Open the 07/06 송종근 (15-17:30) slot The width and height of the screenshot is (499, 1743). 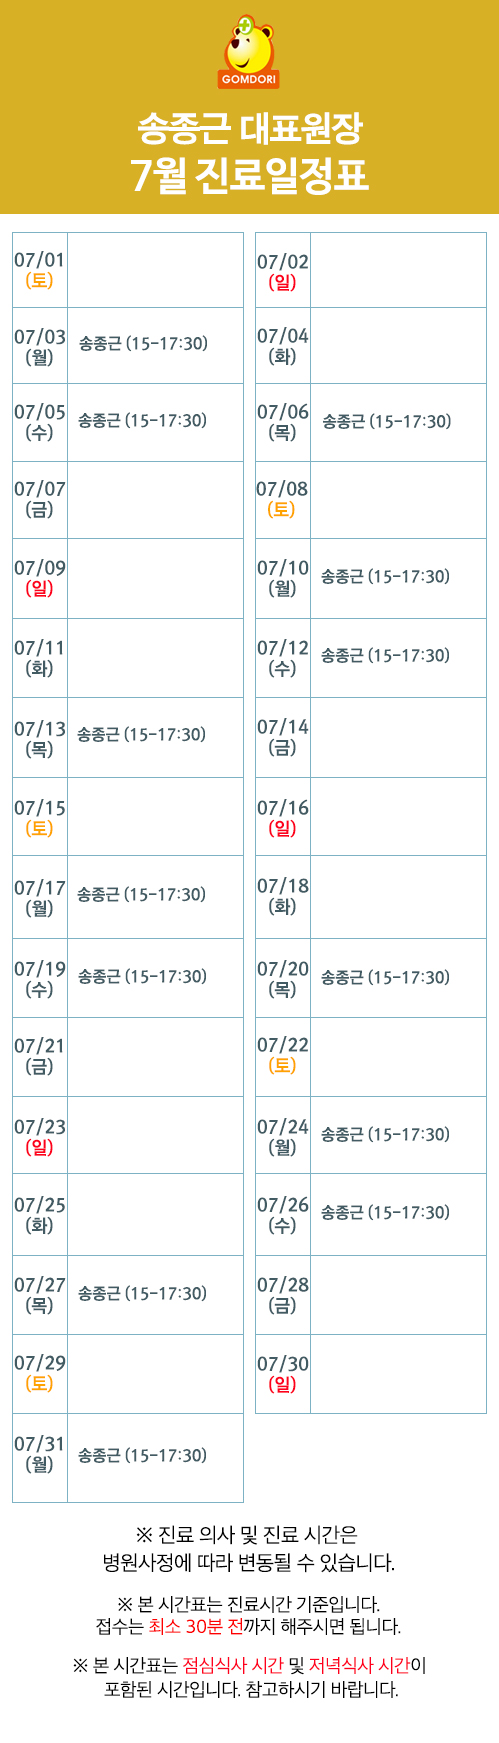pos(387,422)
